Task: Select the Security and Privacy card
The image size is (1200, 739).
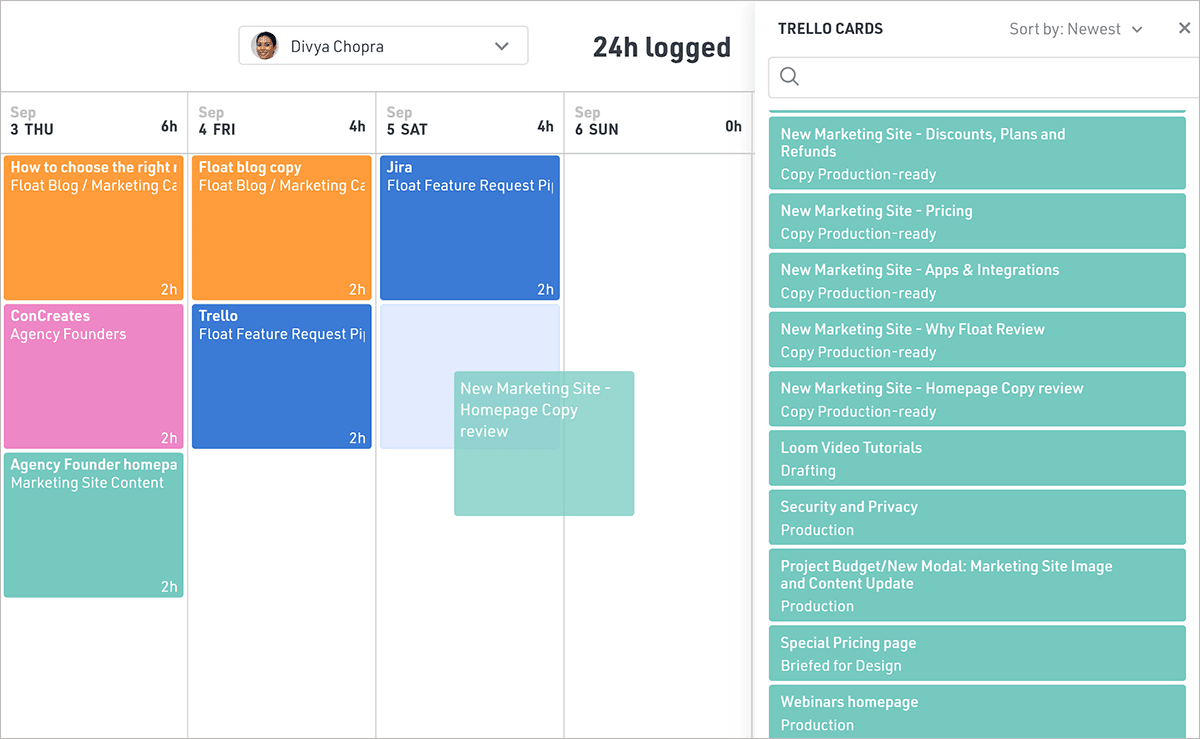Action: [x=976, y=518]
